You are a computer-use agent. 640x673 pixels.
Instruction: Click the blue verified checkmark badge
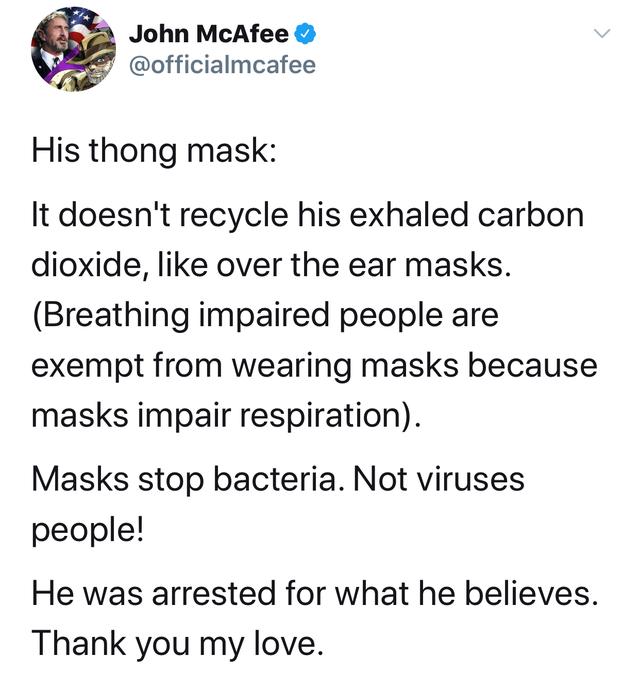coord(305,34)
